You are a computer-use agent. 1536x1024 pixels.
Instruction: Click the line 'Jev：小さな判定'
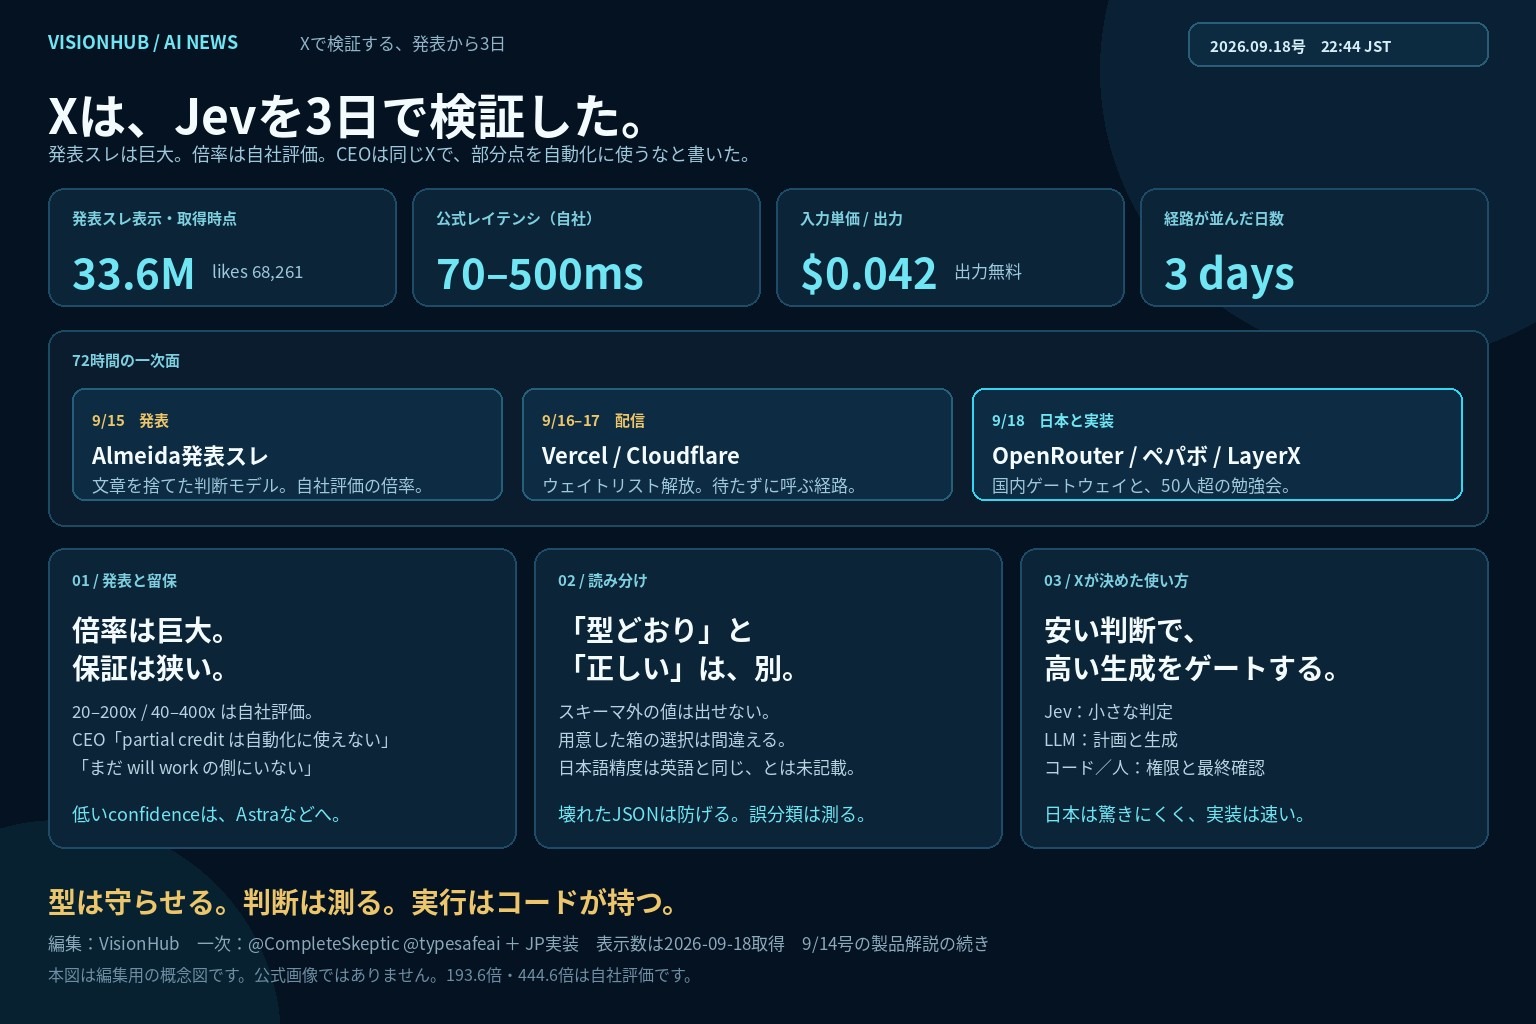1109,712
